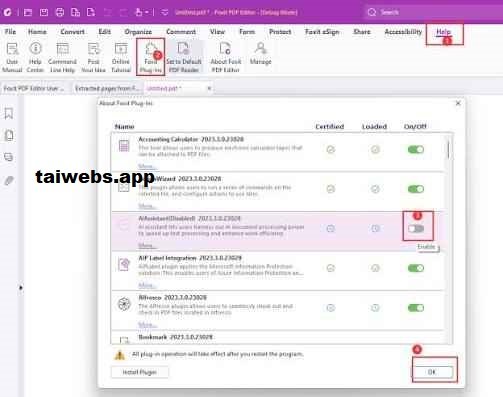Switch to the Foxit eSign tab
This screenshot has height=397, width=503.
tap(322, 32)
